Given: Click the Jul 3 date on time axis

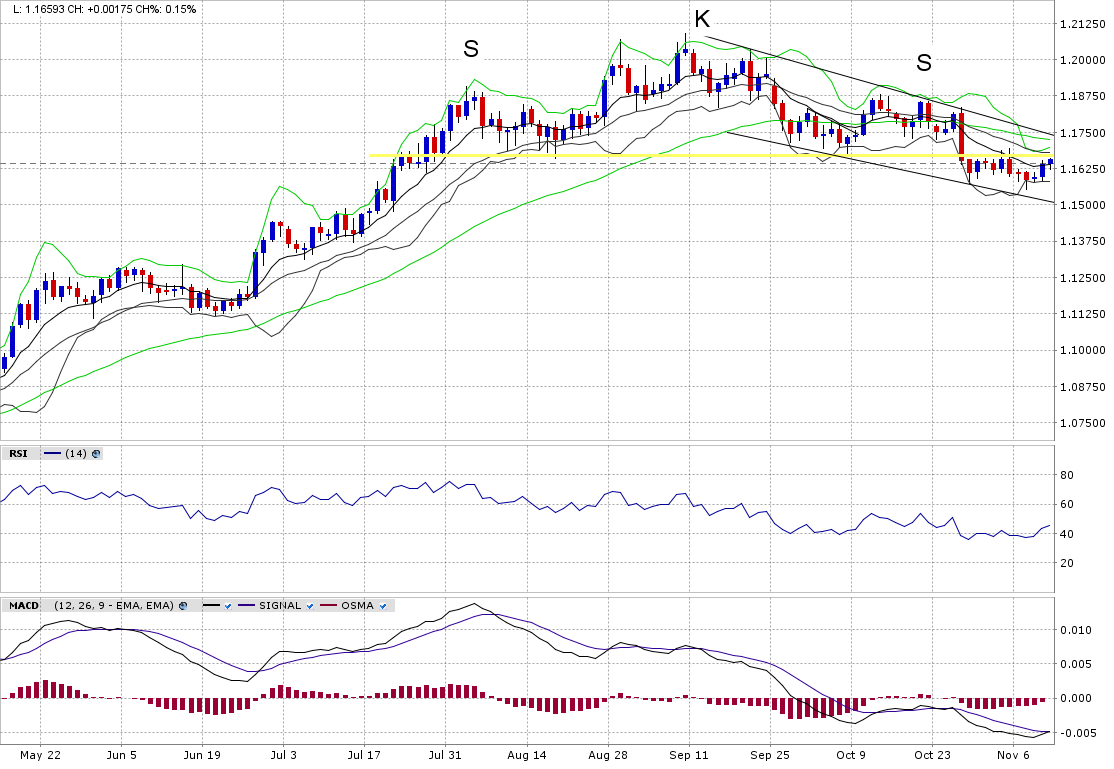Looking at the screenshot, I should click(x=284, y=756).
